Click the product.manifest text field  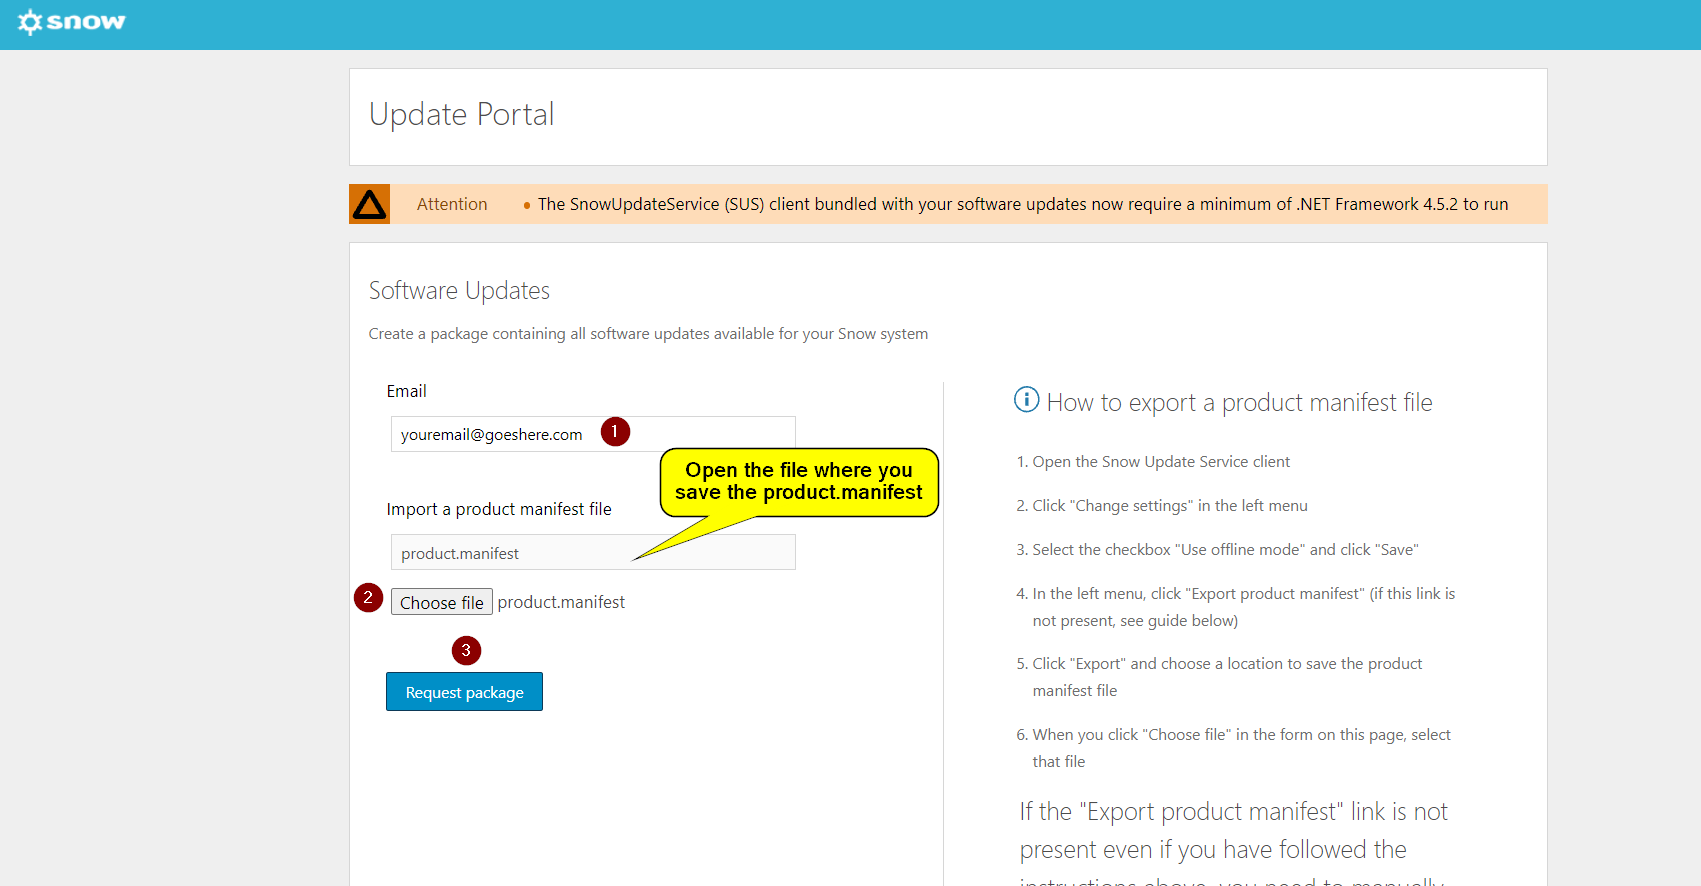coord(593,552)
